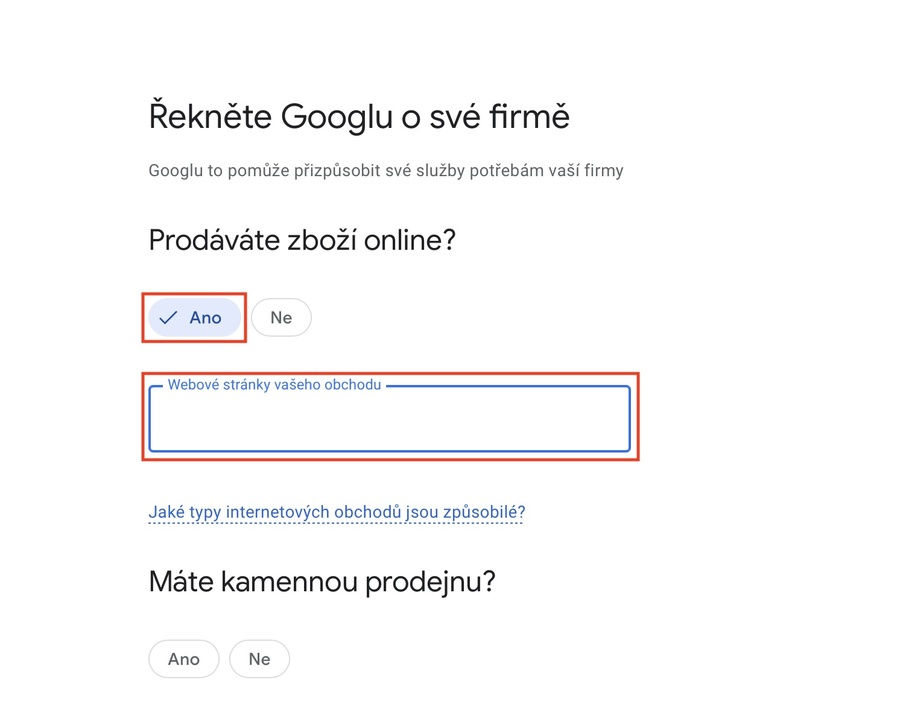Image resolution: width=900 pixels, height=718 pixels.
Task: Click the Máte kamennou prodejnu? question heading
Action: pyautogui.click(x=322, y=581)
